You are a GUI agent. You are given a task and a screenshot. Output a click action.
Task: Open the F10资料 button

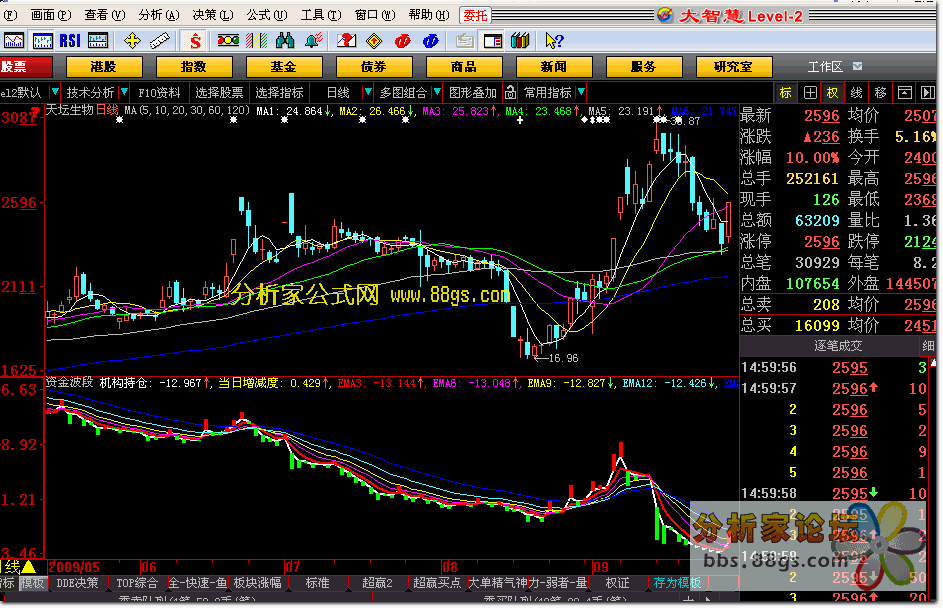(x=159, y=93)
